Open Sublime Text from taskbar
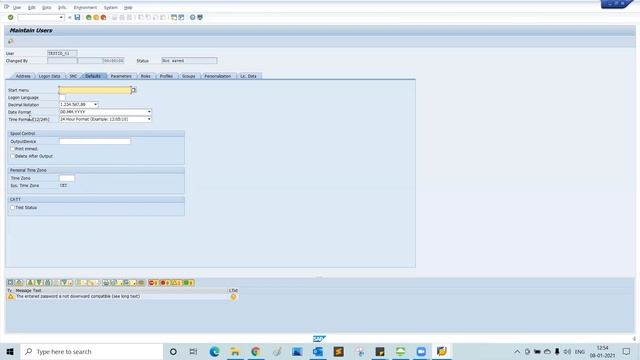The height and width of the screenshot is (360, 640). (x=339, y=351)
